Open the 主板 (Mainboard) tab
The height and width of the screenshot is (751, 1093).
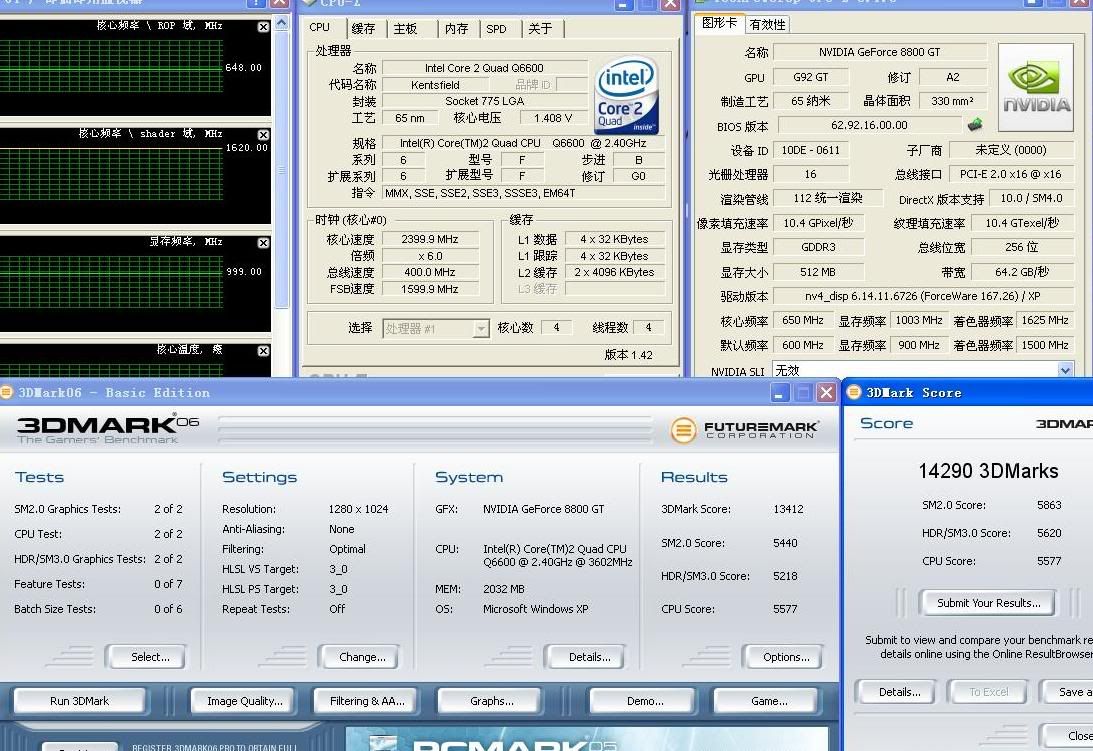coord(405,29)
